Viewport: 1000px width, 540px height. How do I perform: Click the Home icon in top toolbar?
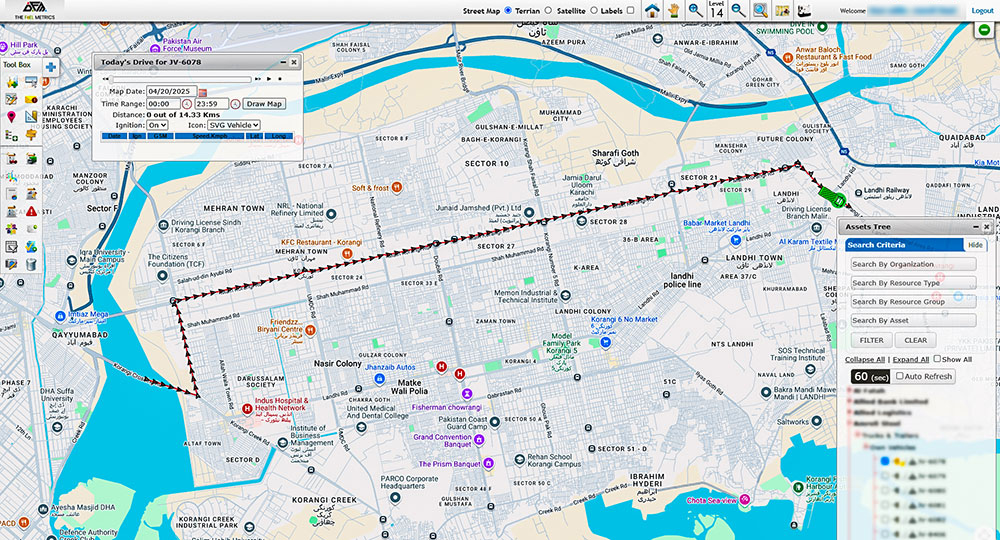(x=652, y=10)
